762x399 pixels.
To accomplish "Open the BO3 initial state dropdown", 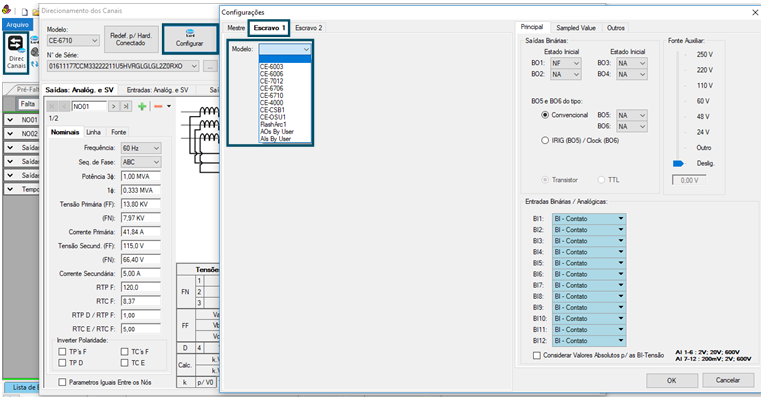I will [632, 64].
